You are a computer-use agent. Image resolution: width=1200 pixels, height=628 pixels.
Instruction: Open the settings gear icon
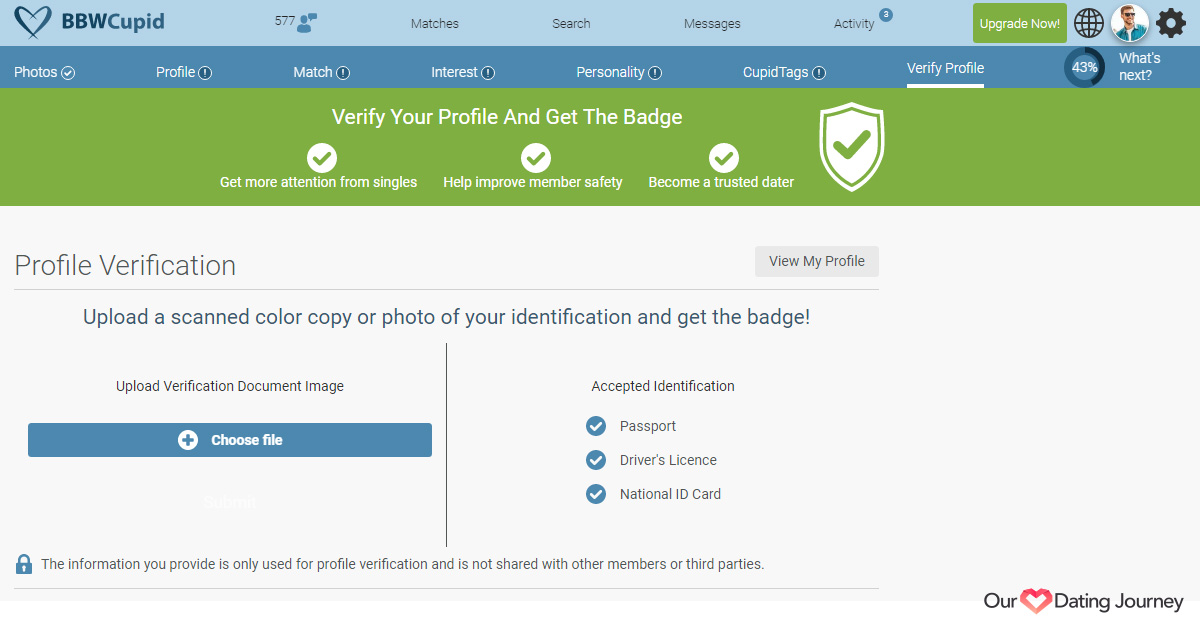click(1171, 23)
